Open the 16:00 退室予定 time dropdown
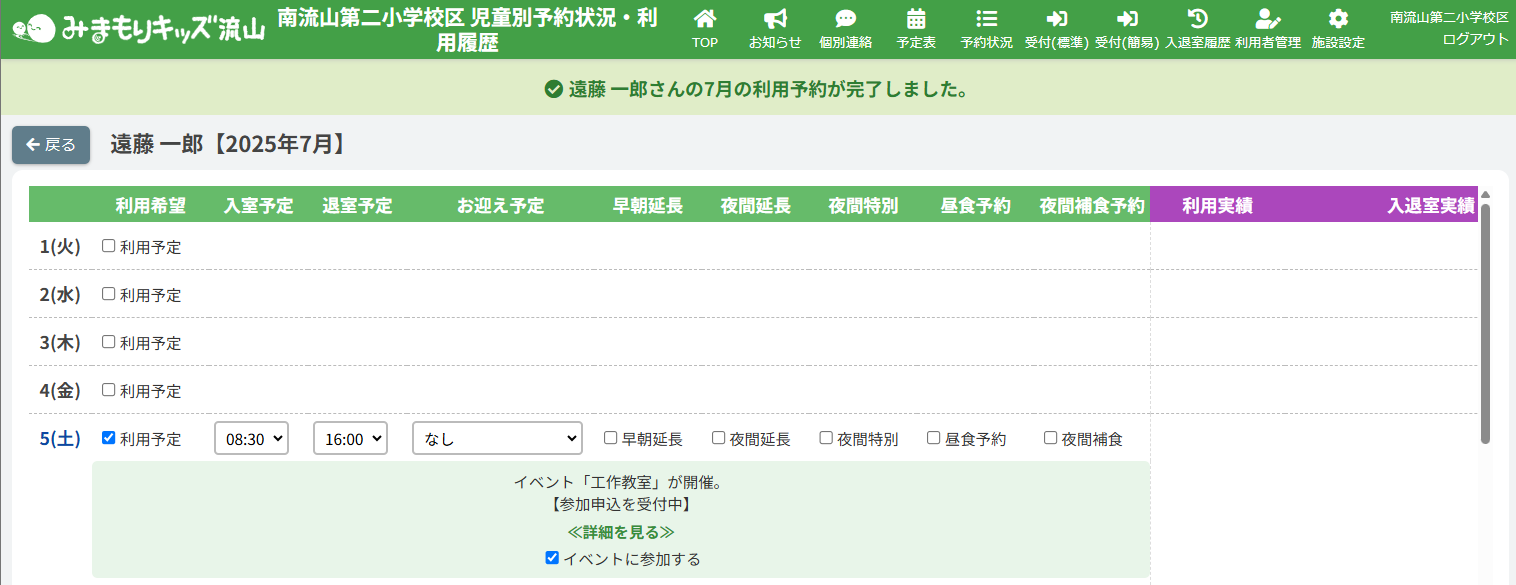This screenshot has height=585, width=1516. click(x=350, y=438)
